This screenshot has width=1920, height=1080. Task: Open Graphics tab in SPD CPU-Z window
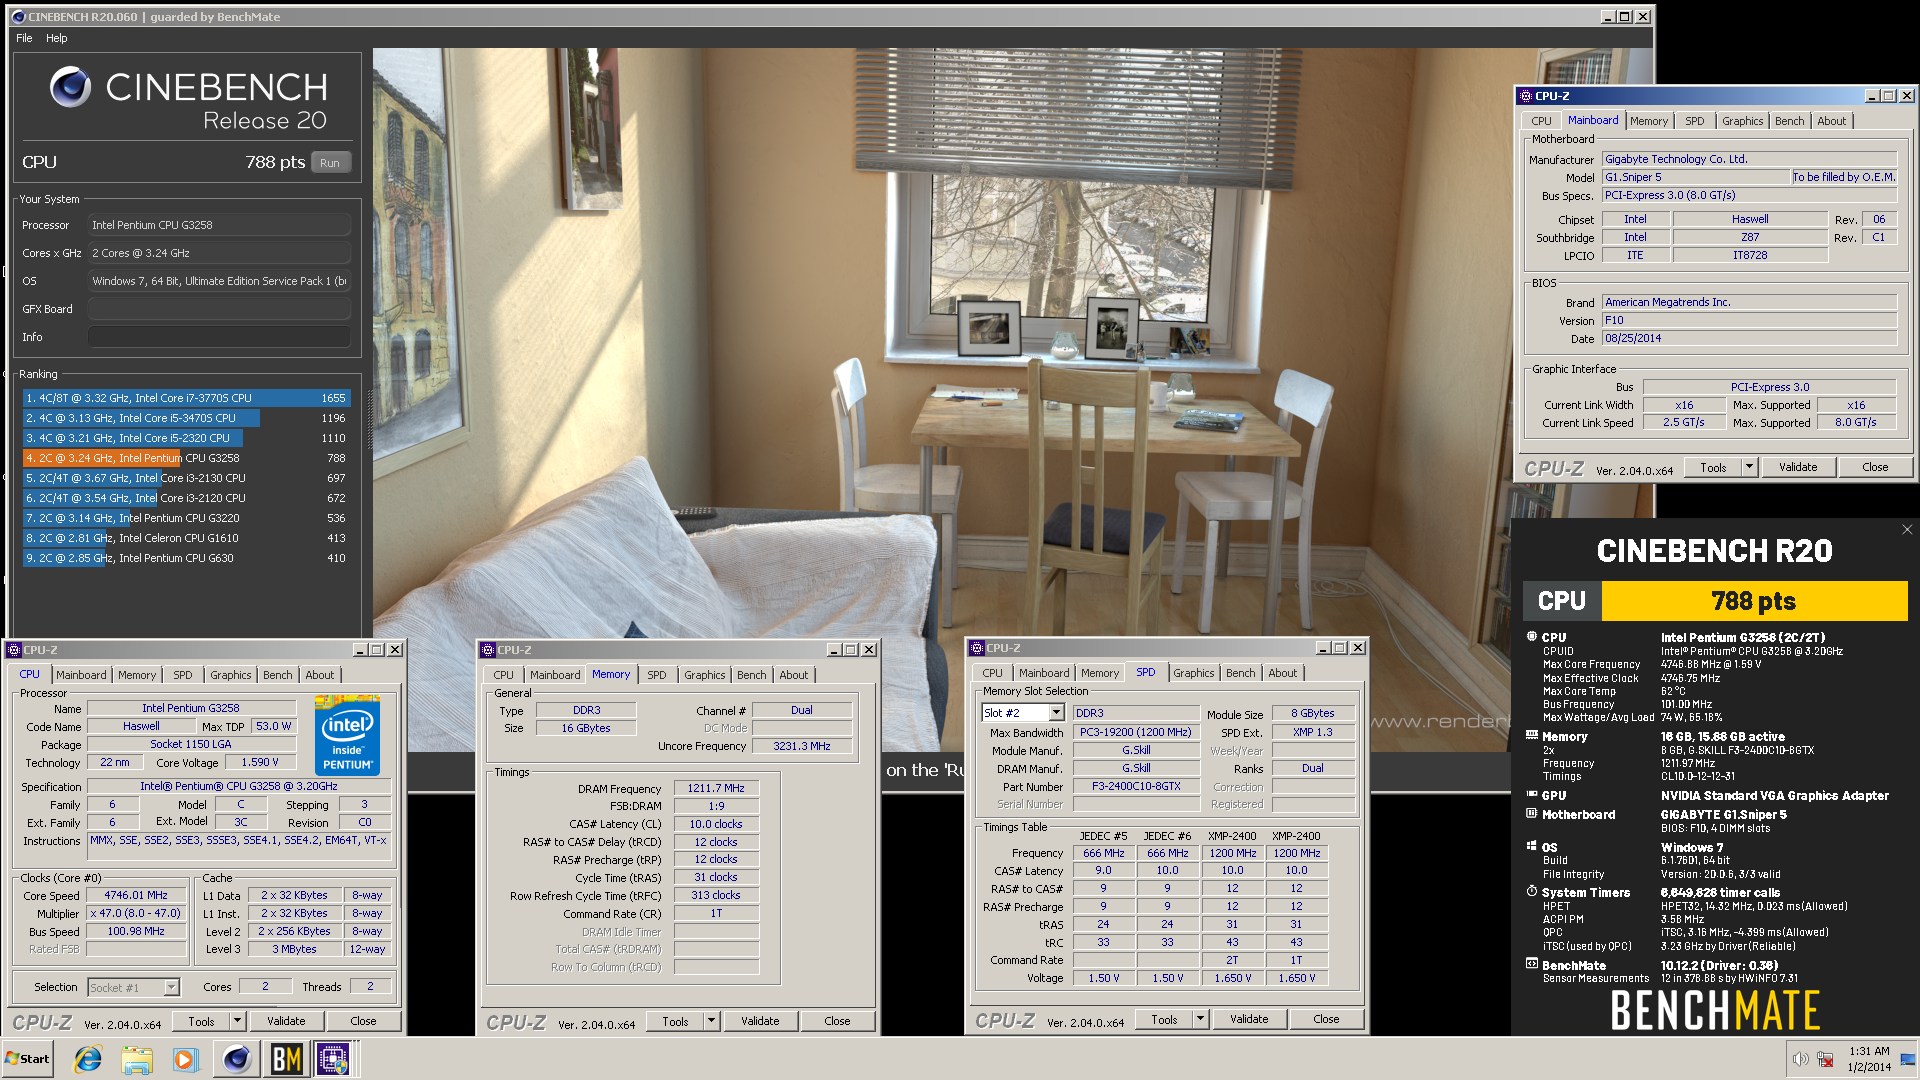pos(1193,673)
